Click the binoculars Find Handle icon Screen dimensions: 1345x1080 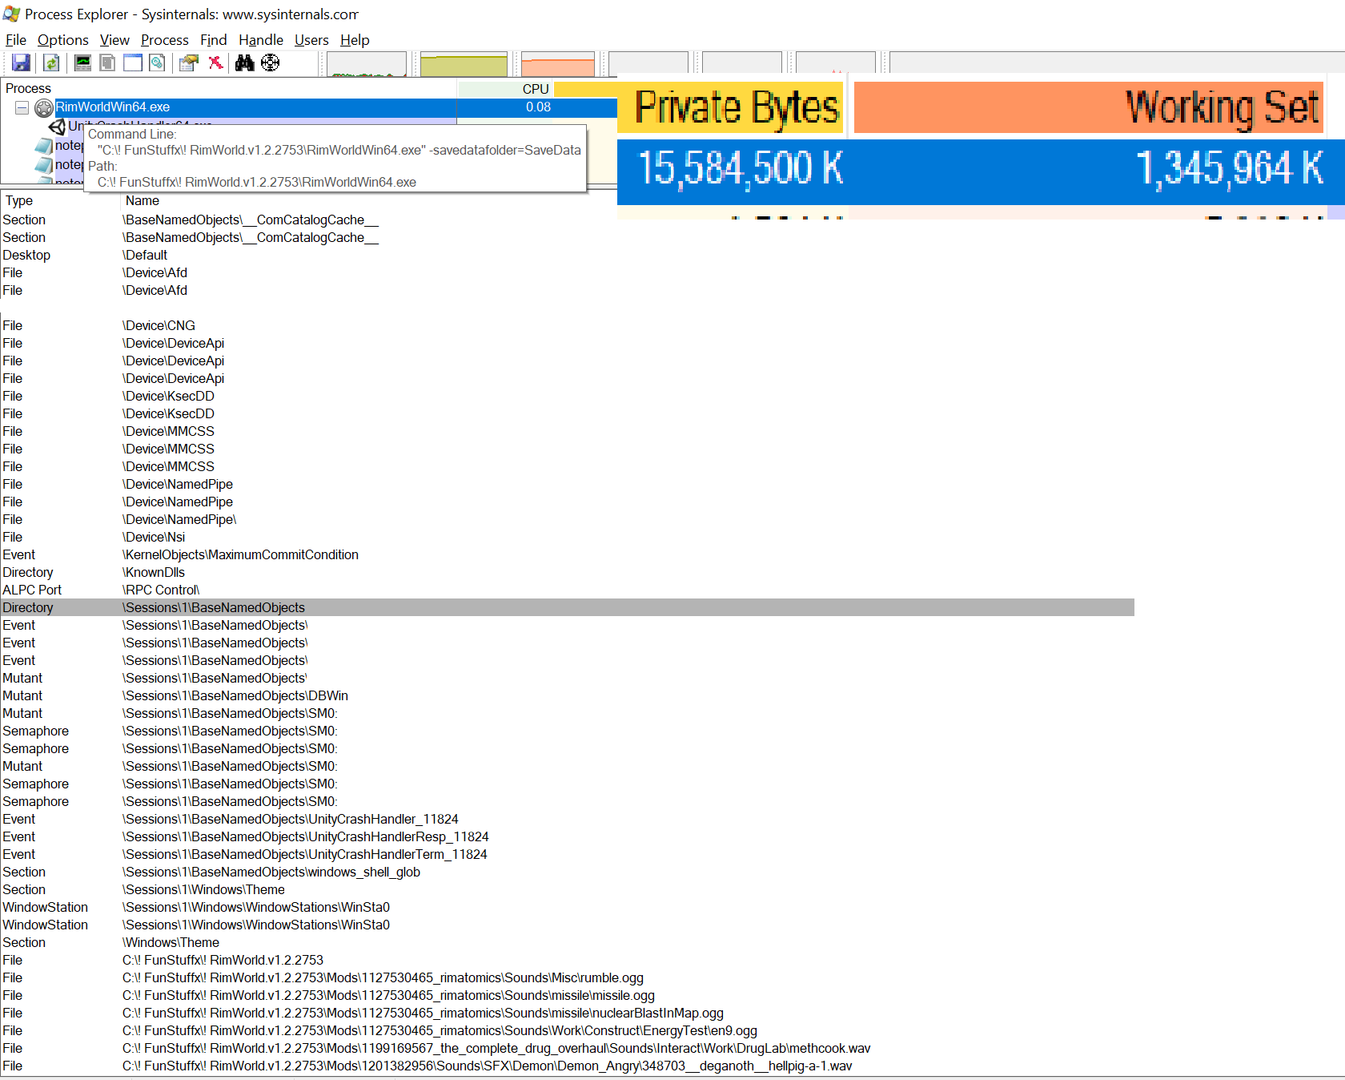click(x=245, y=63)
